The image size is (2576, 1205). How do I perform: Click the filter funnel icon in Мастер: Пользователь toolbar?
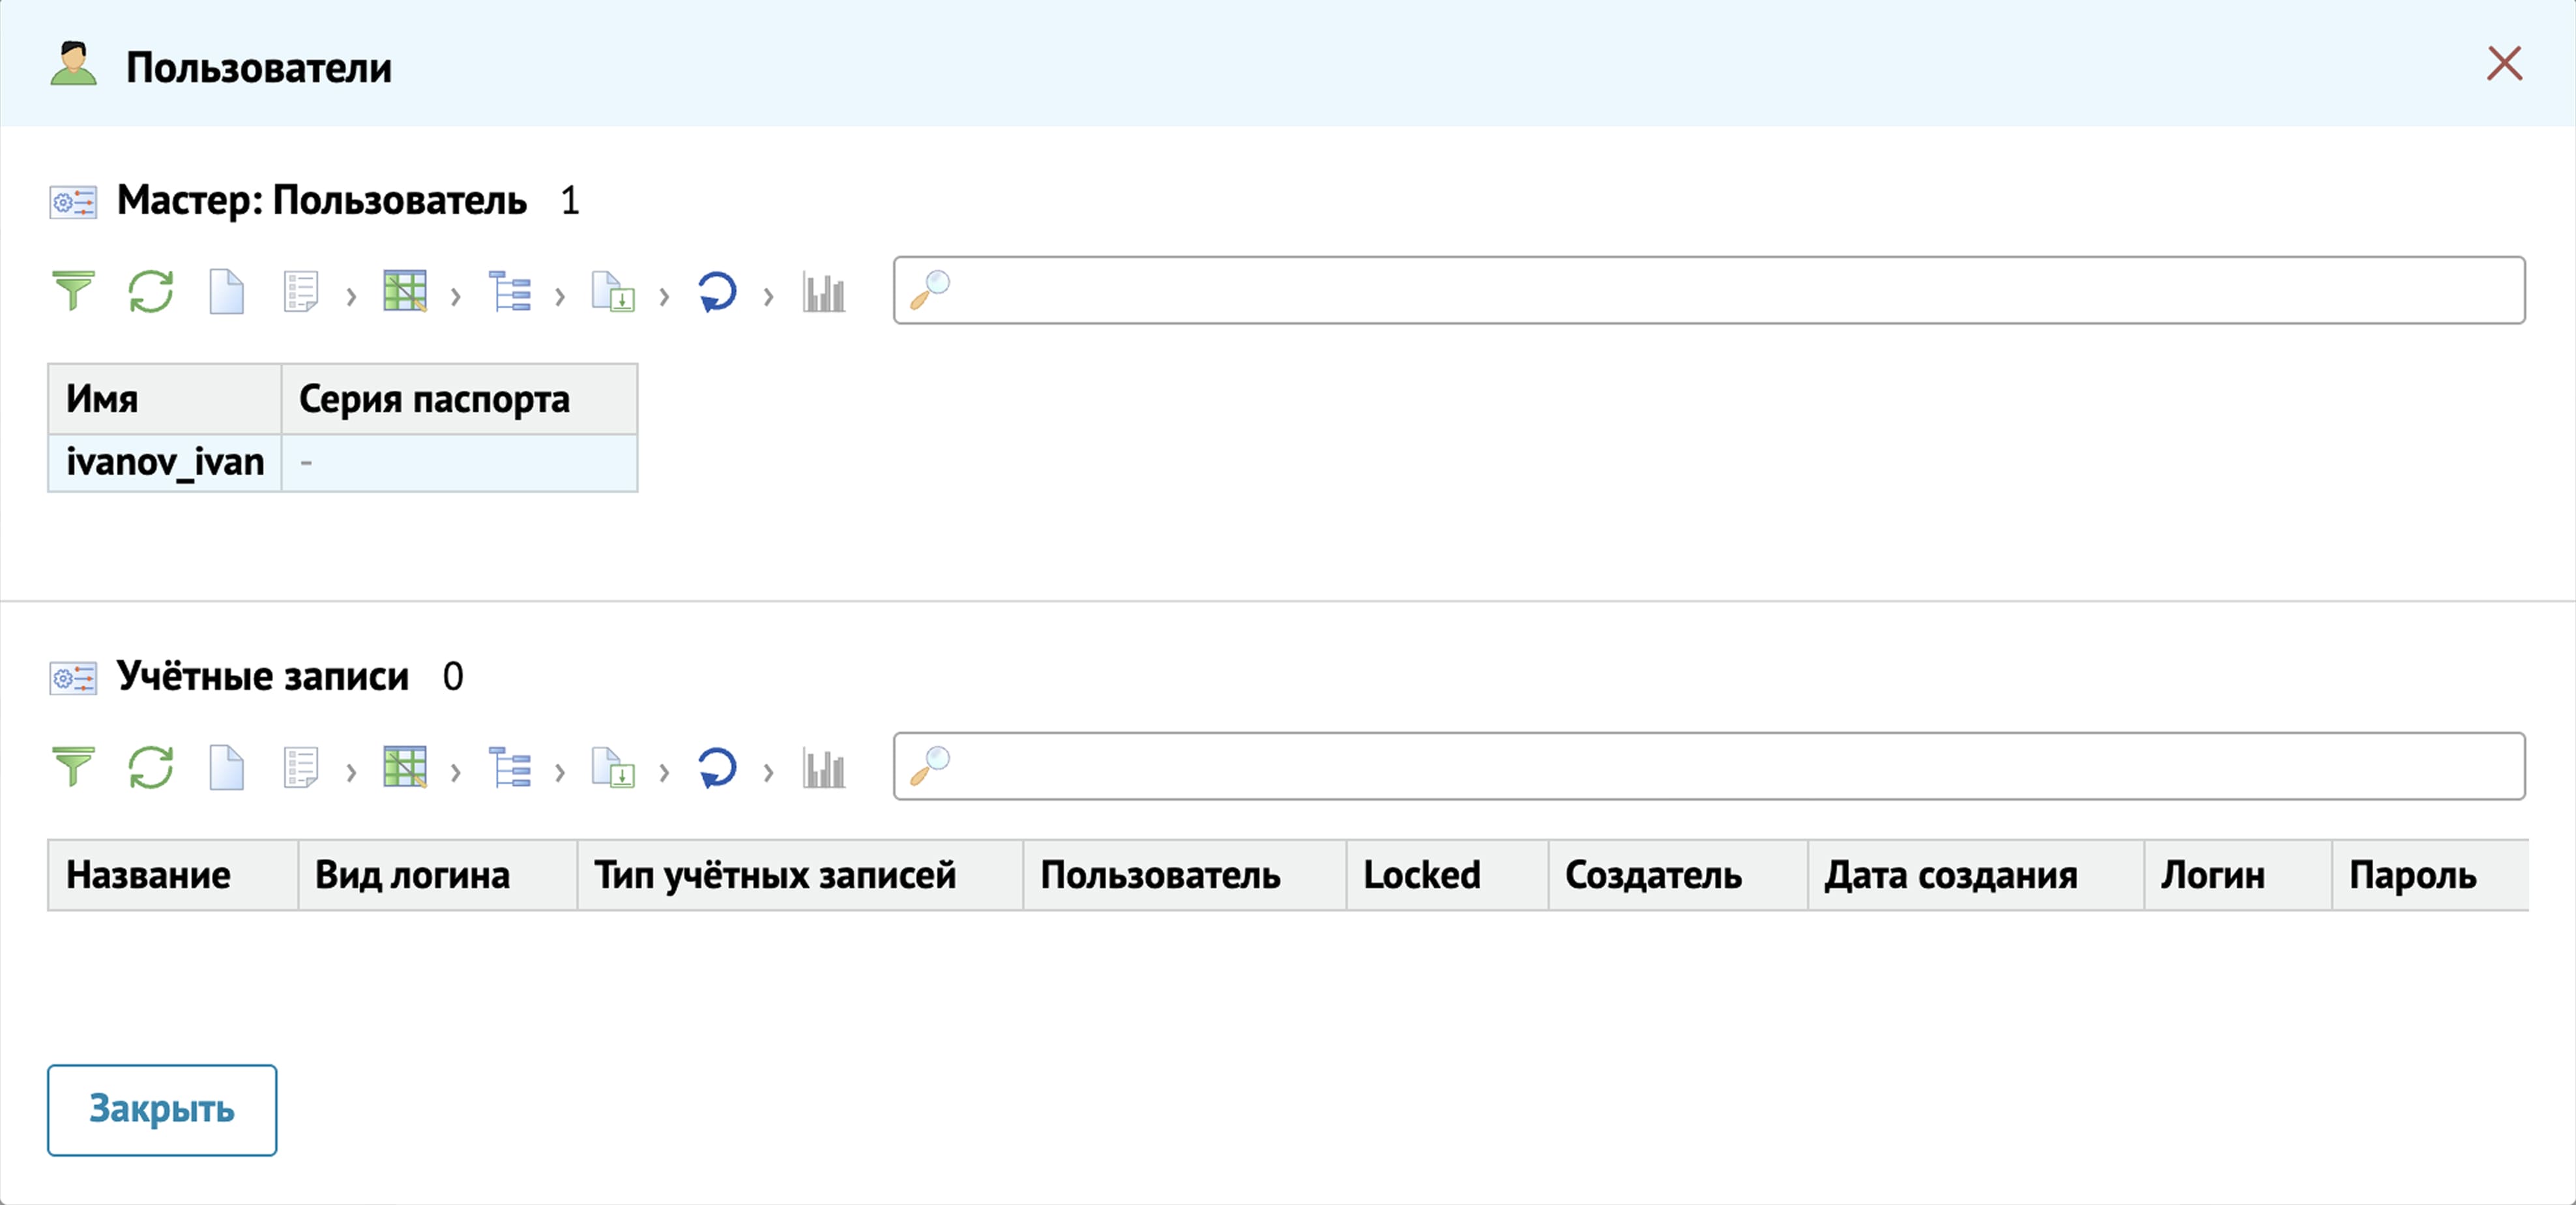[x=73, y=291]
